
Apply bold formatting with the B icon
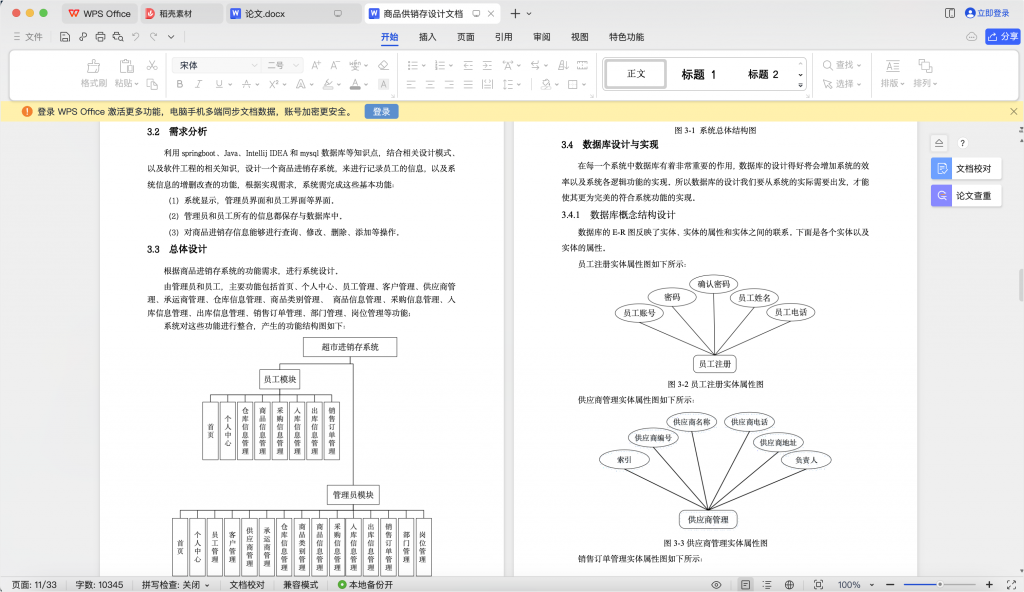pos(179,84)
